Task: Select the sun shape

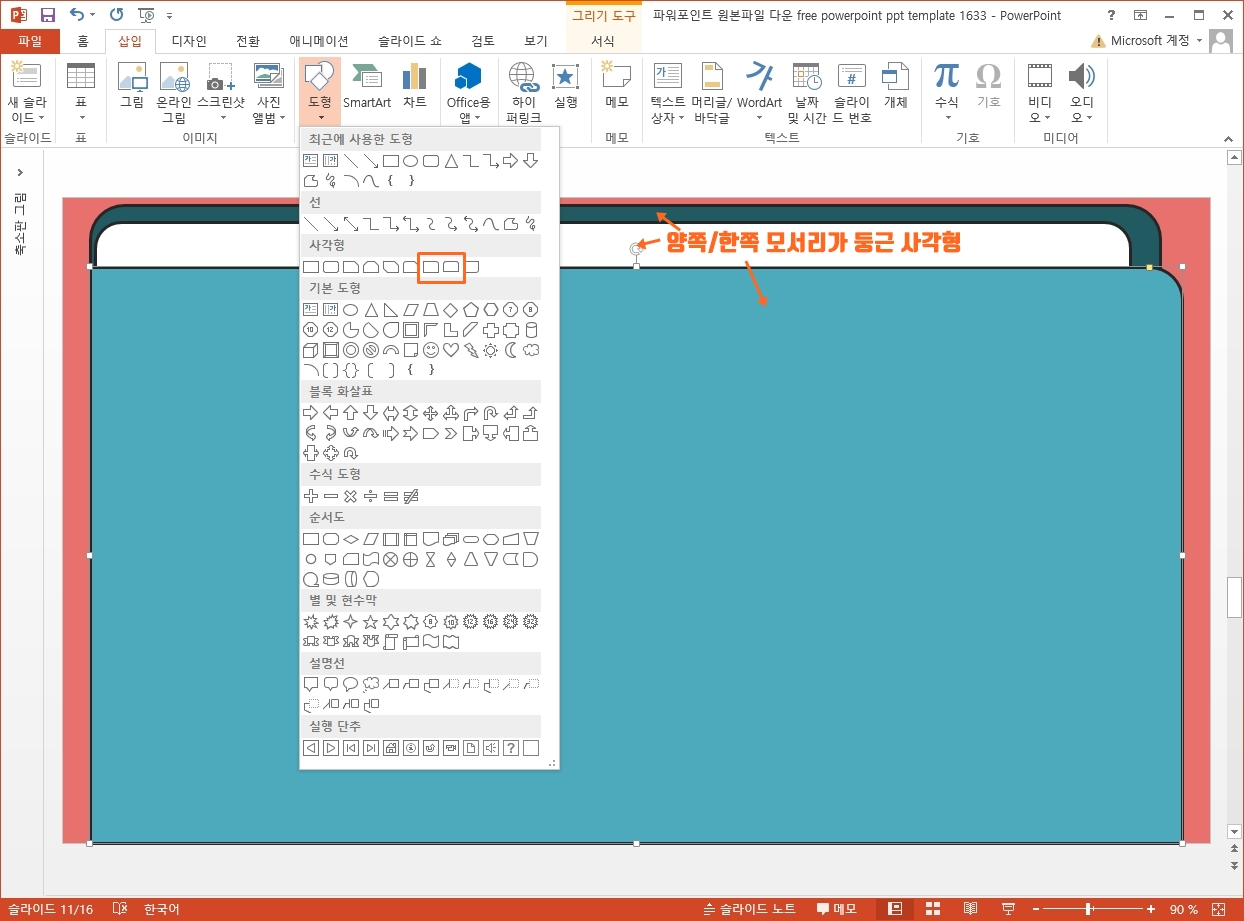Action: tap(491, 350)
